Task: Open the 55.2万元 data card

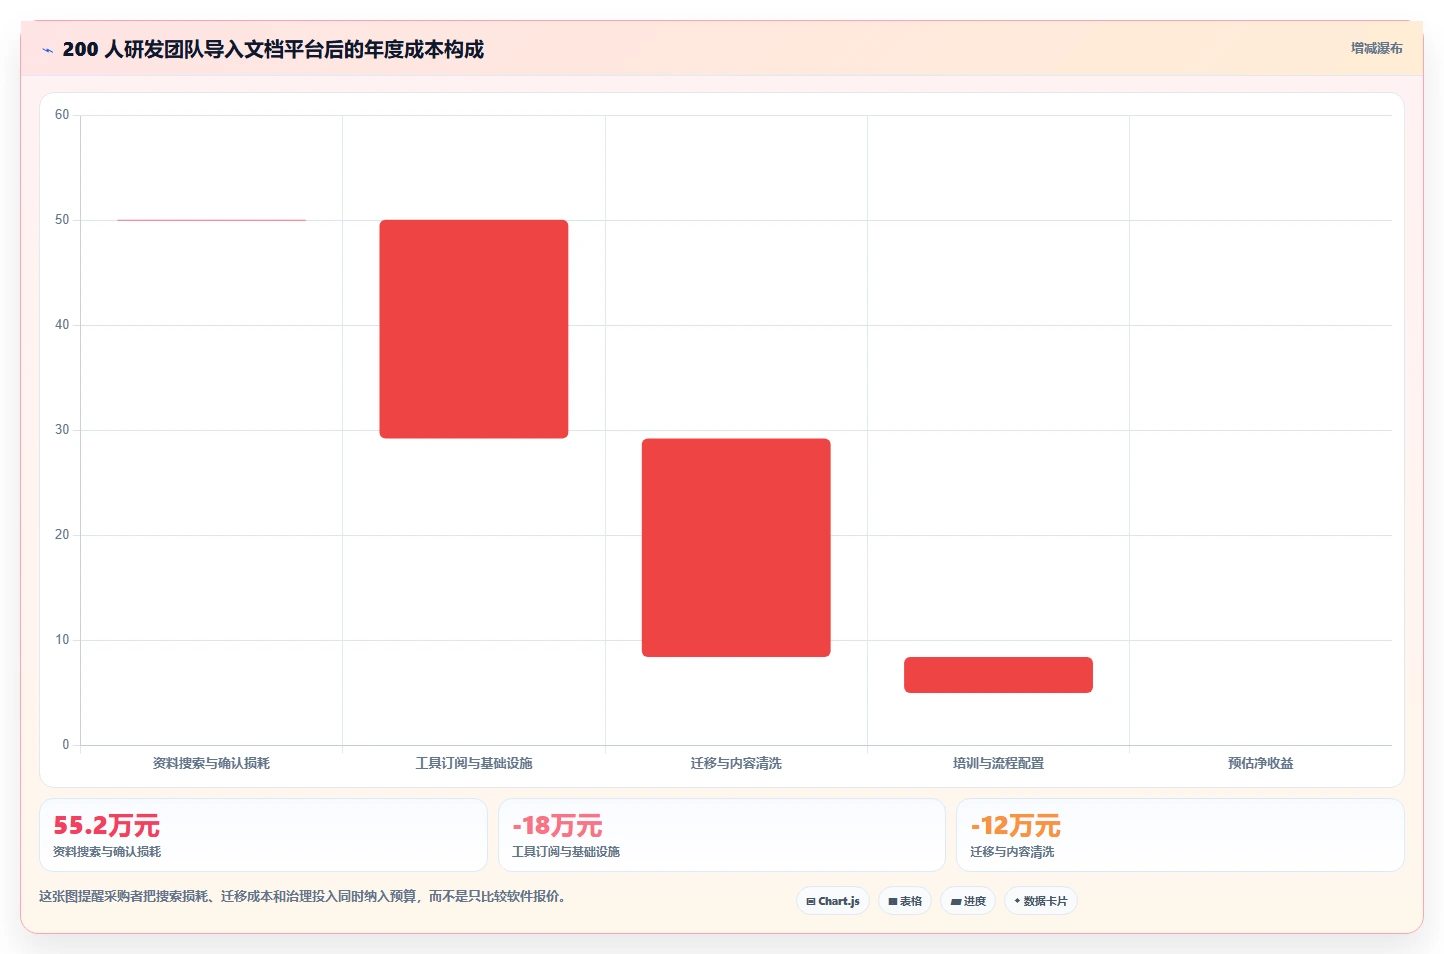Action: (x=263, y=835)
